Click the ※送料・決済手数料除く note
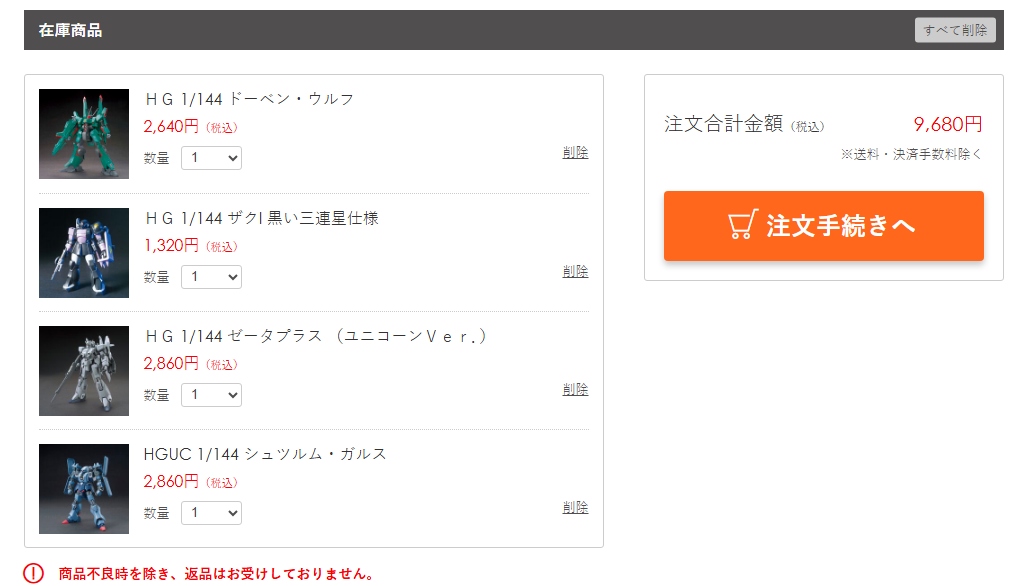The image size is (1017, 586). pos(911,154)
